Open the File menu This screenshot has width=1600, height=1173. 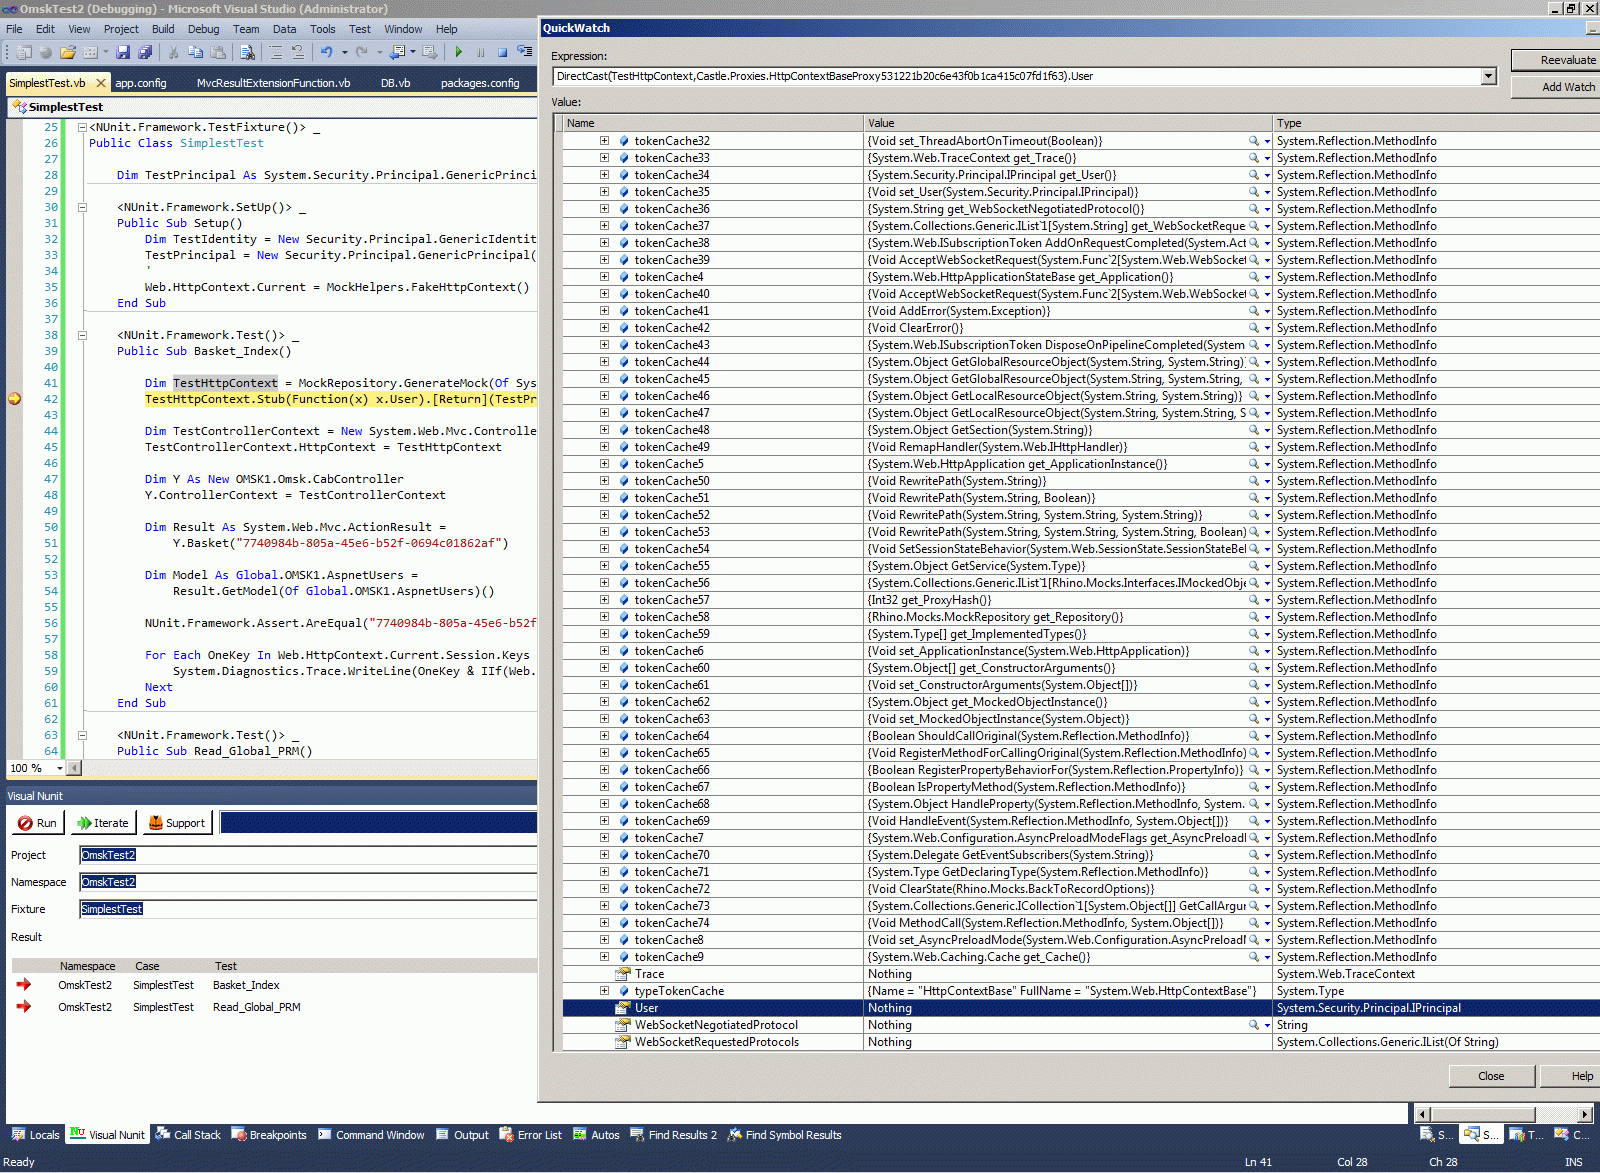14,29
